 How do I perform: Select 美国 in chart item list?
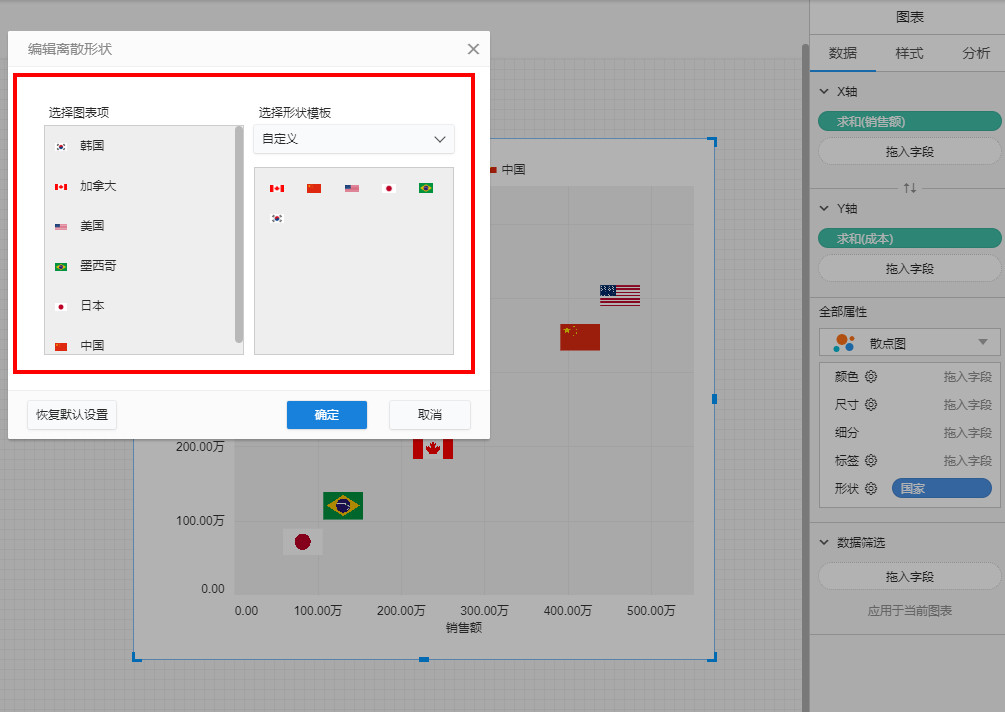[x=140, y=226]
